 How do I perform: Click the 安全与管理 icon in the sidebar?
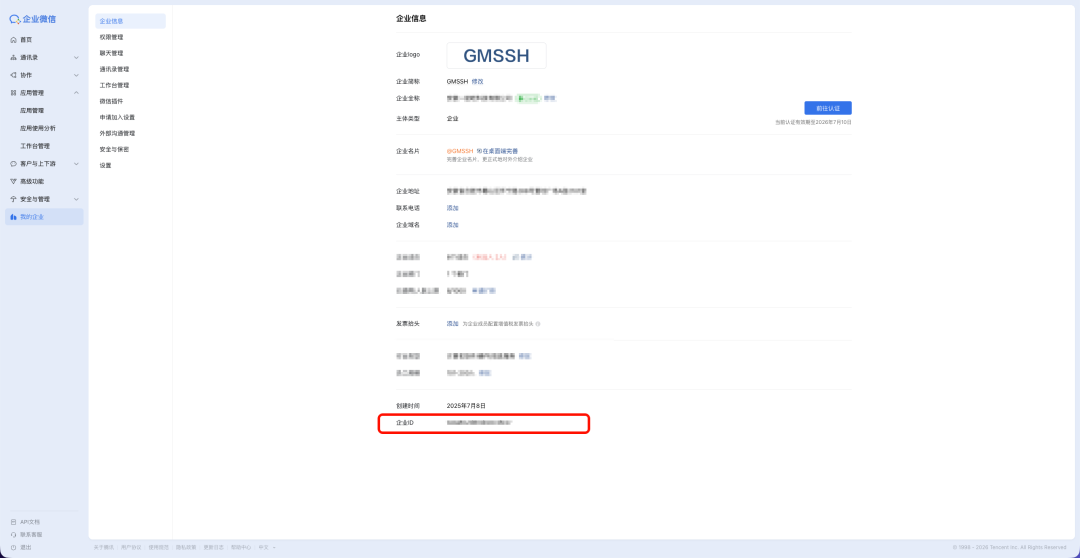[13, 199]
